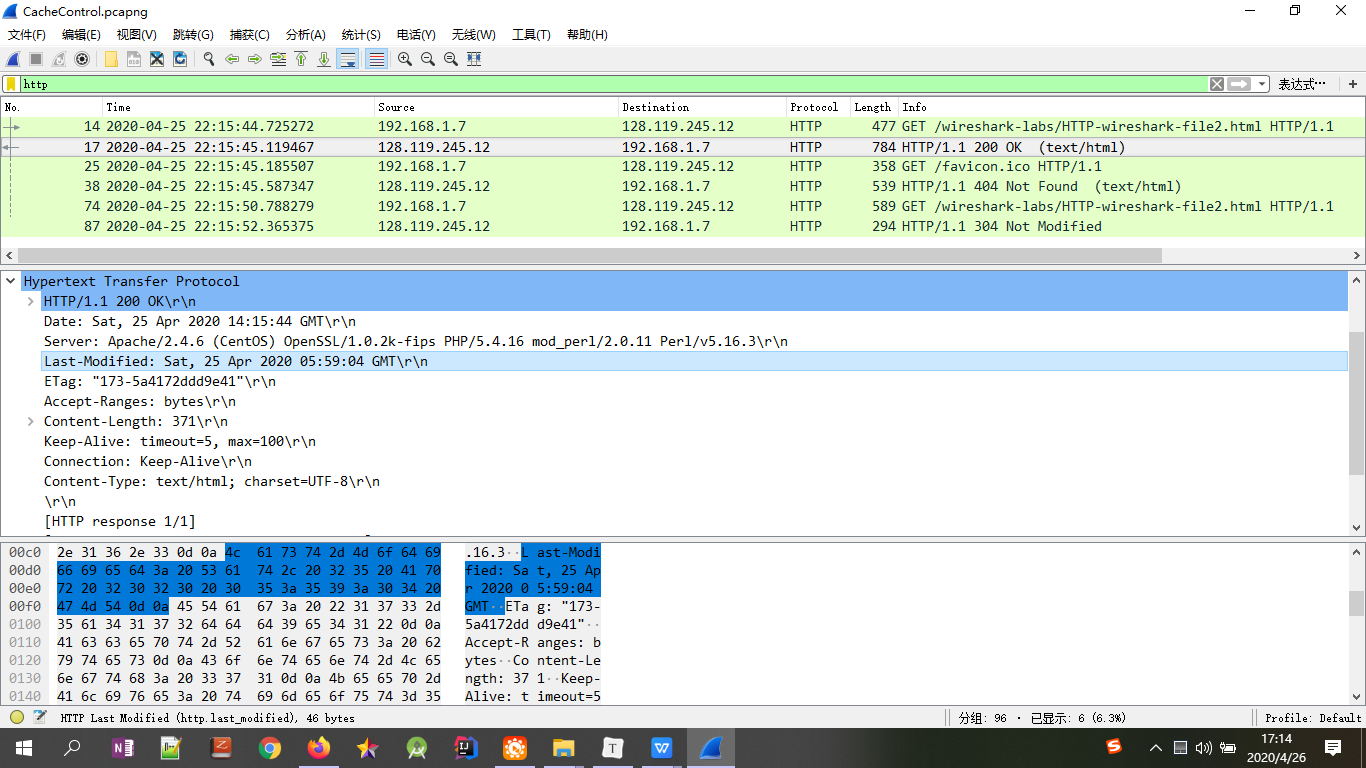Open the 工具(T) menu
The width and height of the screenshot is (1366, 768).
(x=531, y=34)
